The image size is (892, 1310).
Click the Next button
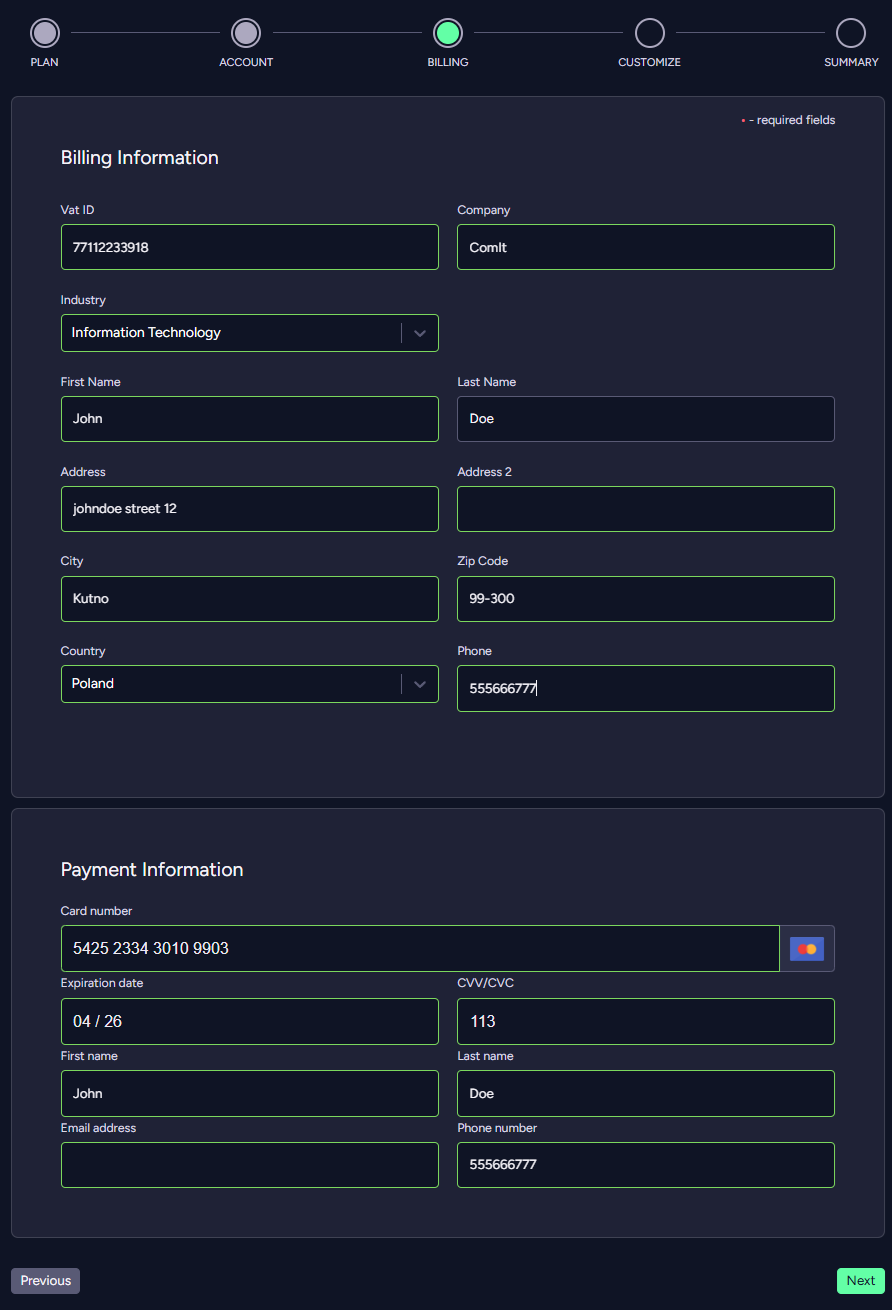click(860, 1280)
